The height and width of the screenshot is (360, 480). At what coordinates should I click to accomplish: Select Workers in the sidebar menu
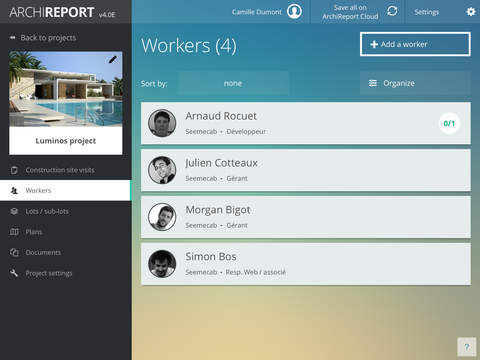pyautogui.click(x=66, y=190)
